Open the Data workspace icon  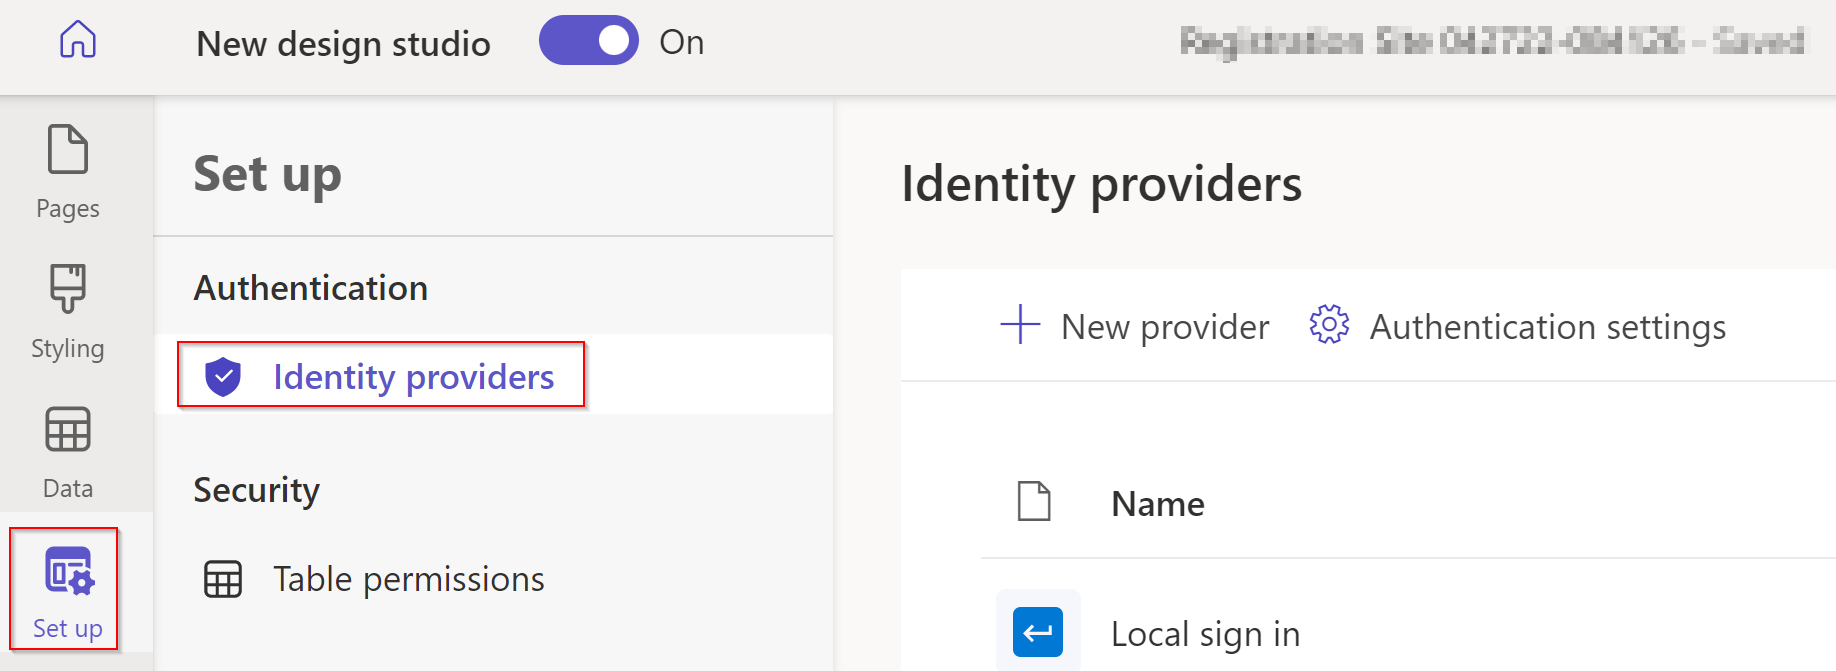coord(67,428)
